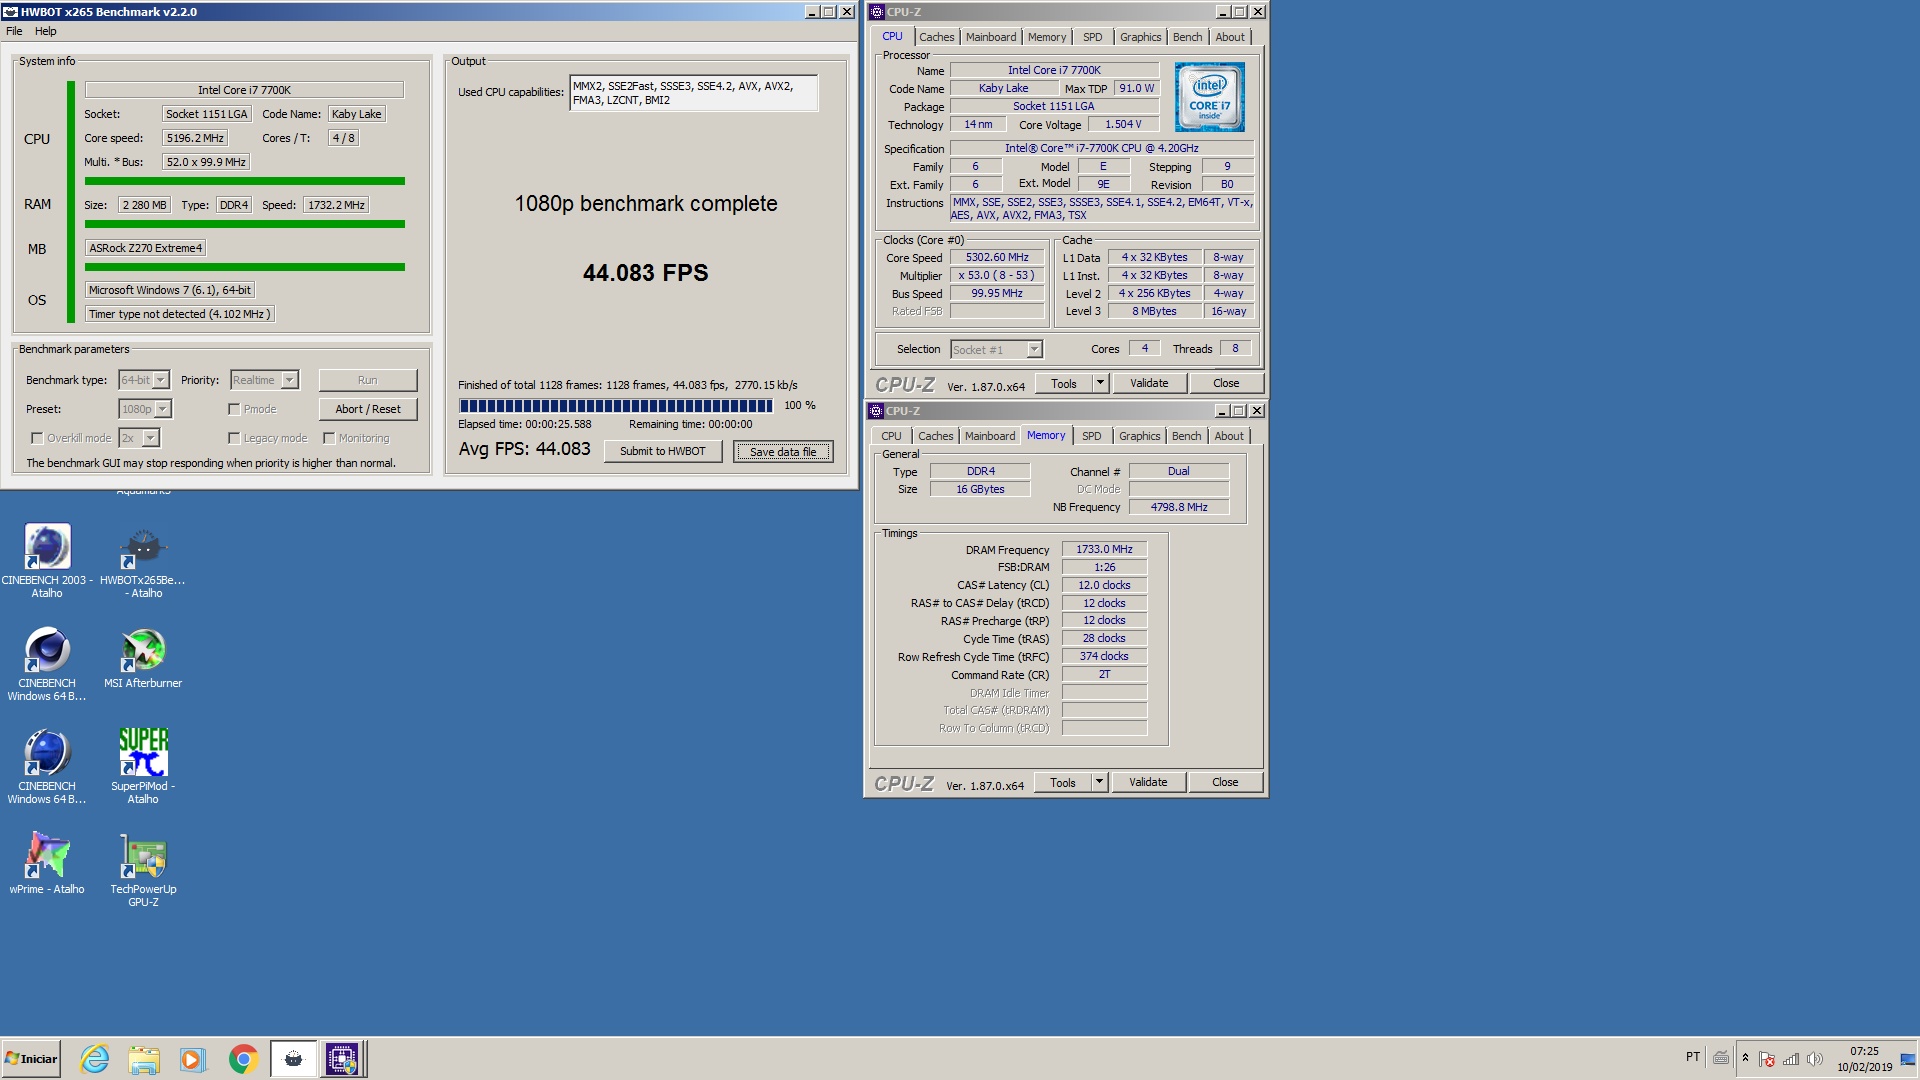Image resolution: width=1920 pixels, height=1080 pixels.
Task: Switch to SPD tab in upper CPU-Z
Action: click(x=1093, y=37)
